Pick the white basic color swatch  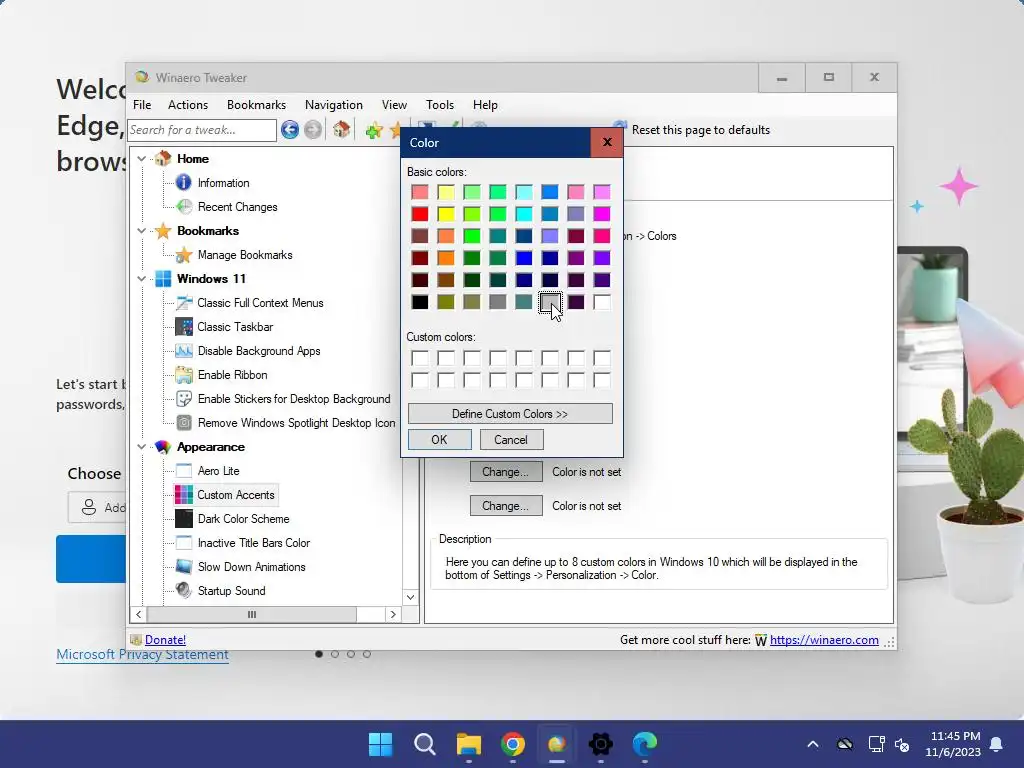pyautogui.click(x=602, y=302)
